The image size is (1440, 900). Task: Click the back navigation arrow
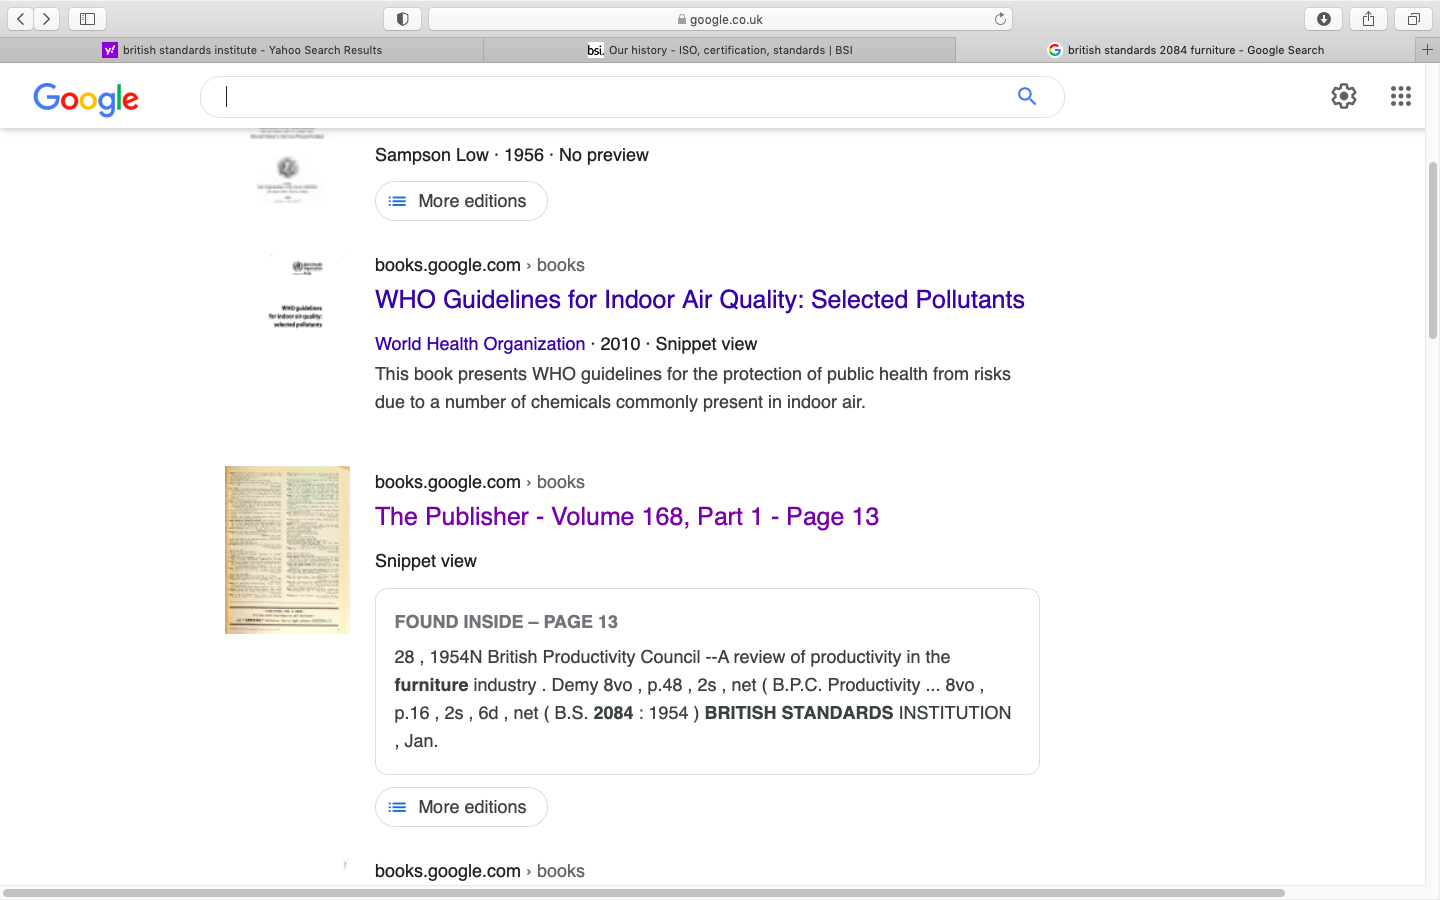click(x=20, y=18)
